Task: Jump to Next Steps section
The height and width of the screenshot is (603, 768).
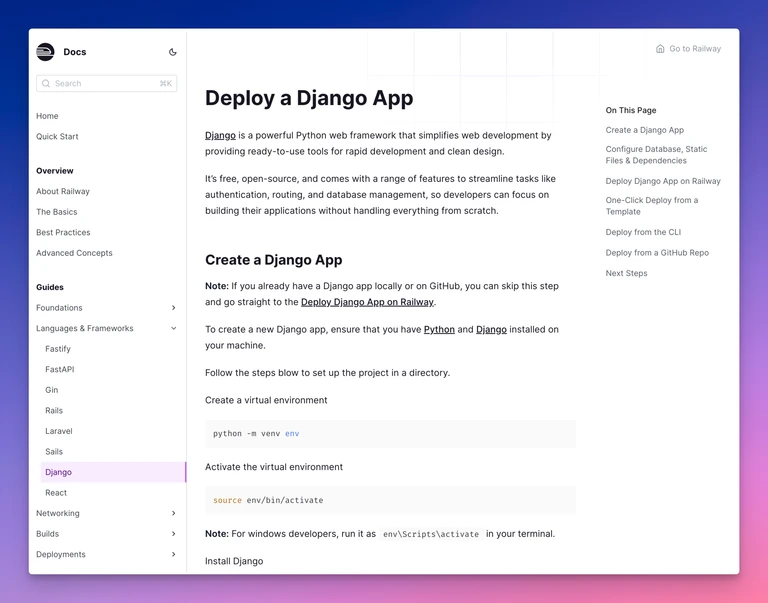Action: tap(626, 273)
